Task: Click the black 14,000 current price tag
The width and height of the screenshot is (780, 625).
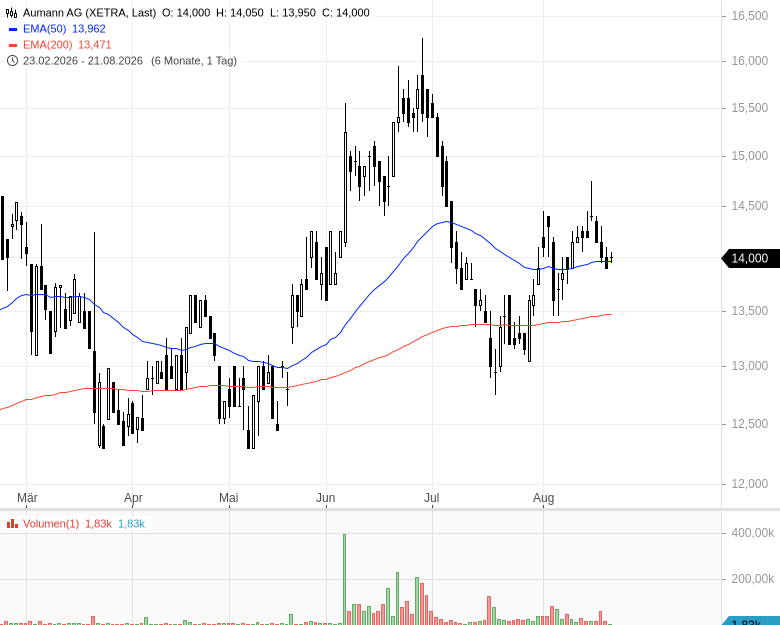Action: (x=751, y=258)
